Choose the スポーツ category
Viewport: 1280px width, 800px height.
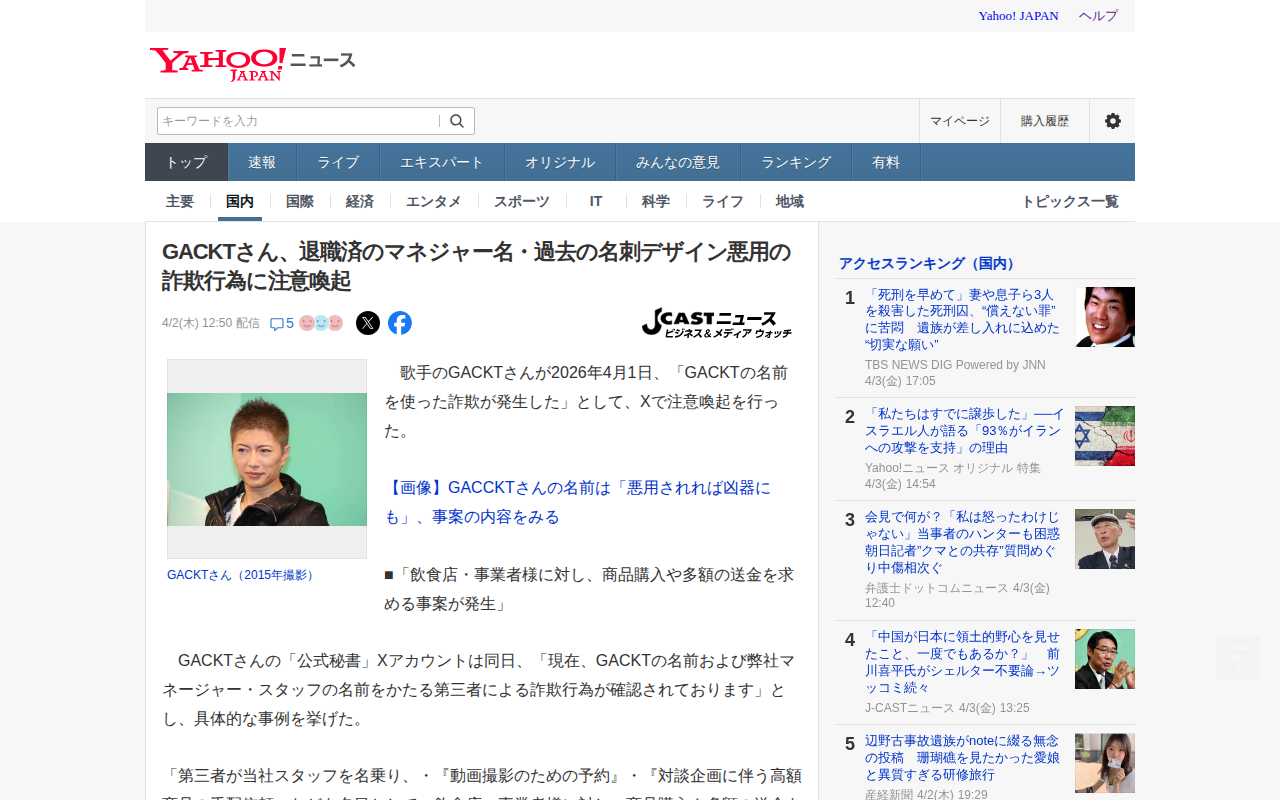tap(521, 201)
